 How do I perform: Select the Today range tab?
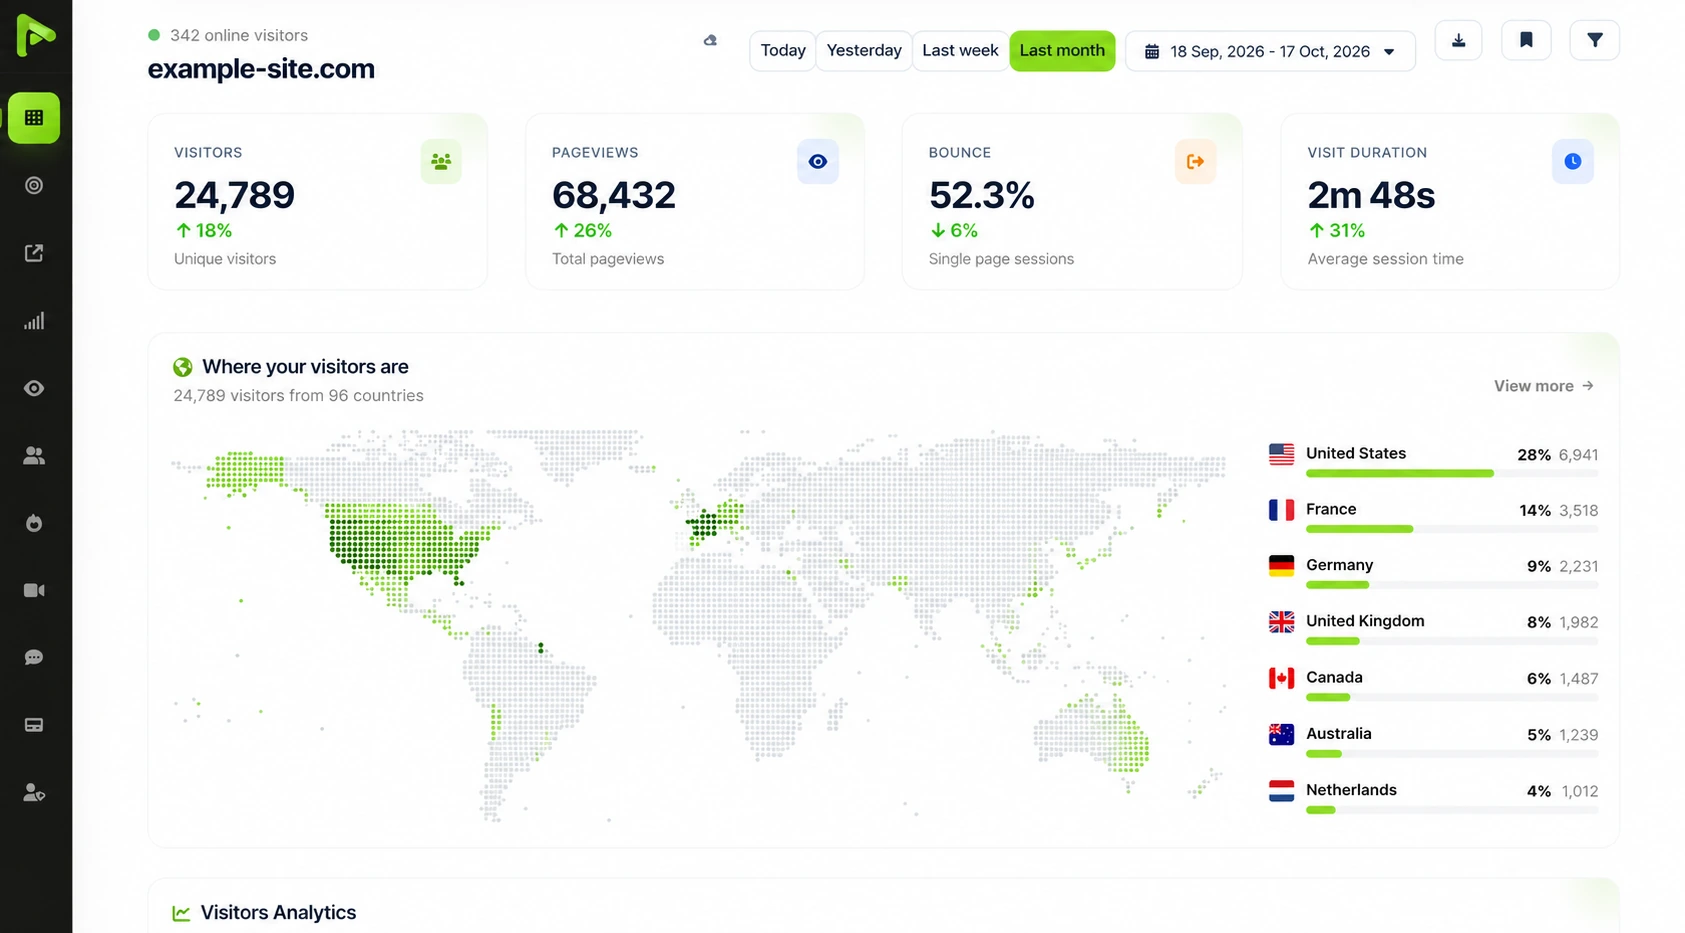[783, 51]
